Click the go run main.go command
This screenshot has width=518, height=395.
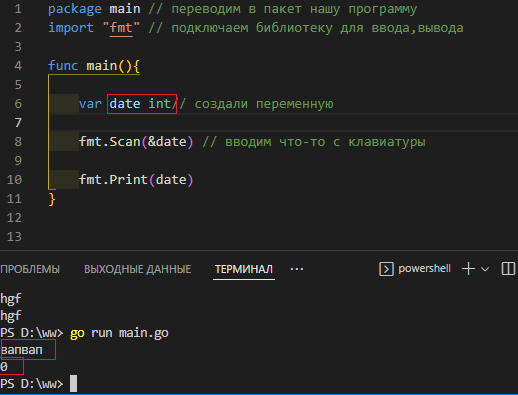(119, 333)
